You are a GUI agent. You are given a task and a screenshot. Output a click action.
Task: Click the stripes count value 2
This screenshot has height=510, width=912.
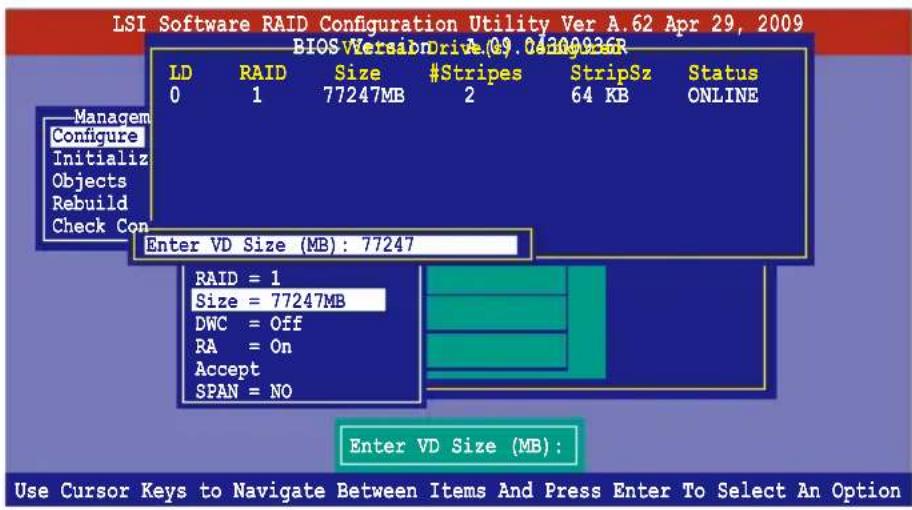tap(469, 95)
